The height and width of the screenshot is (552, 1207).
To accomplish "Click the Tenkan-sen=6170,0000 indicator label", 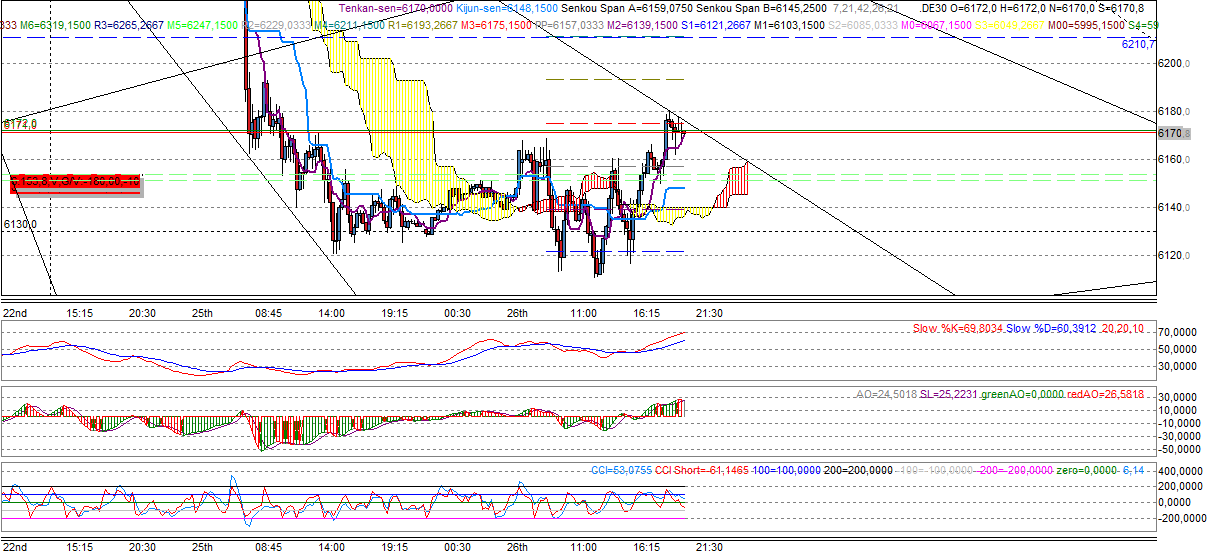I will pyautogui.click(x=397, y=7).
